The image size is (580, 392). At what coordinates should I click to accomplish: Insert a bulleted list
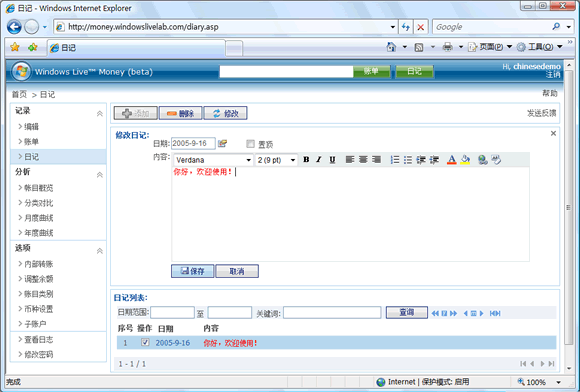point(408,159)
